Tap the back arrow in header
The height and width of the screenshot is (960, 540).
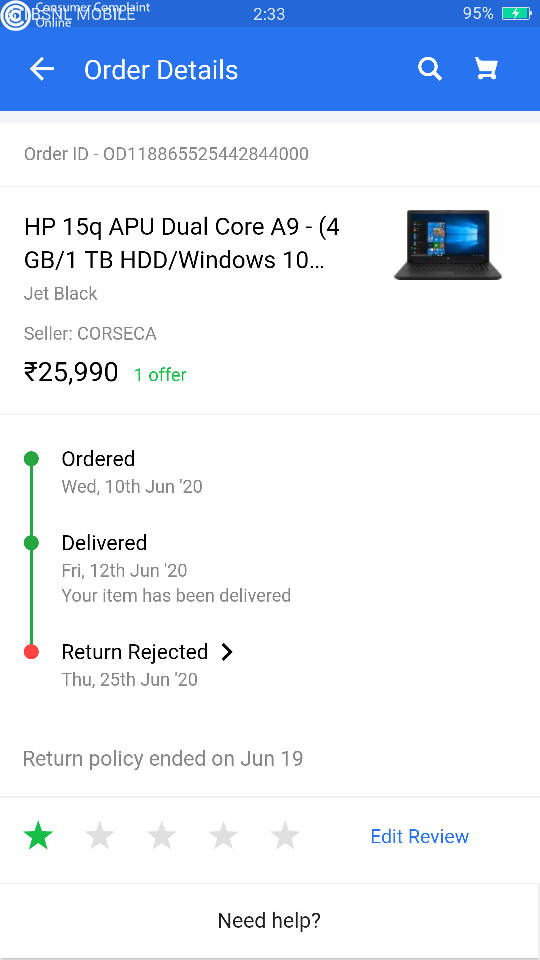click(42, 70)
